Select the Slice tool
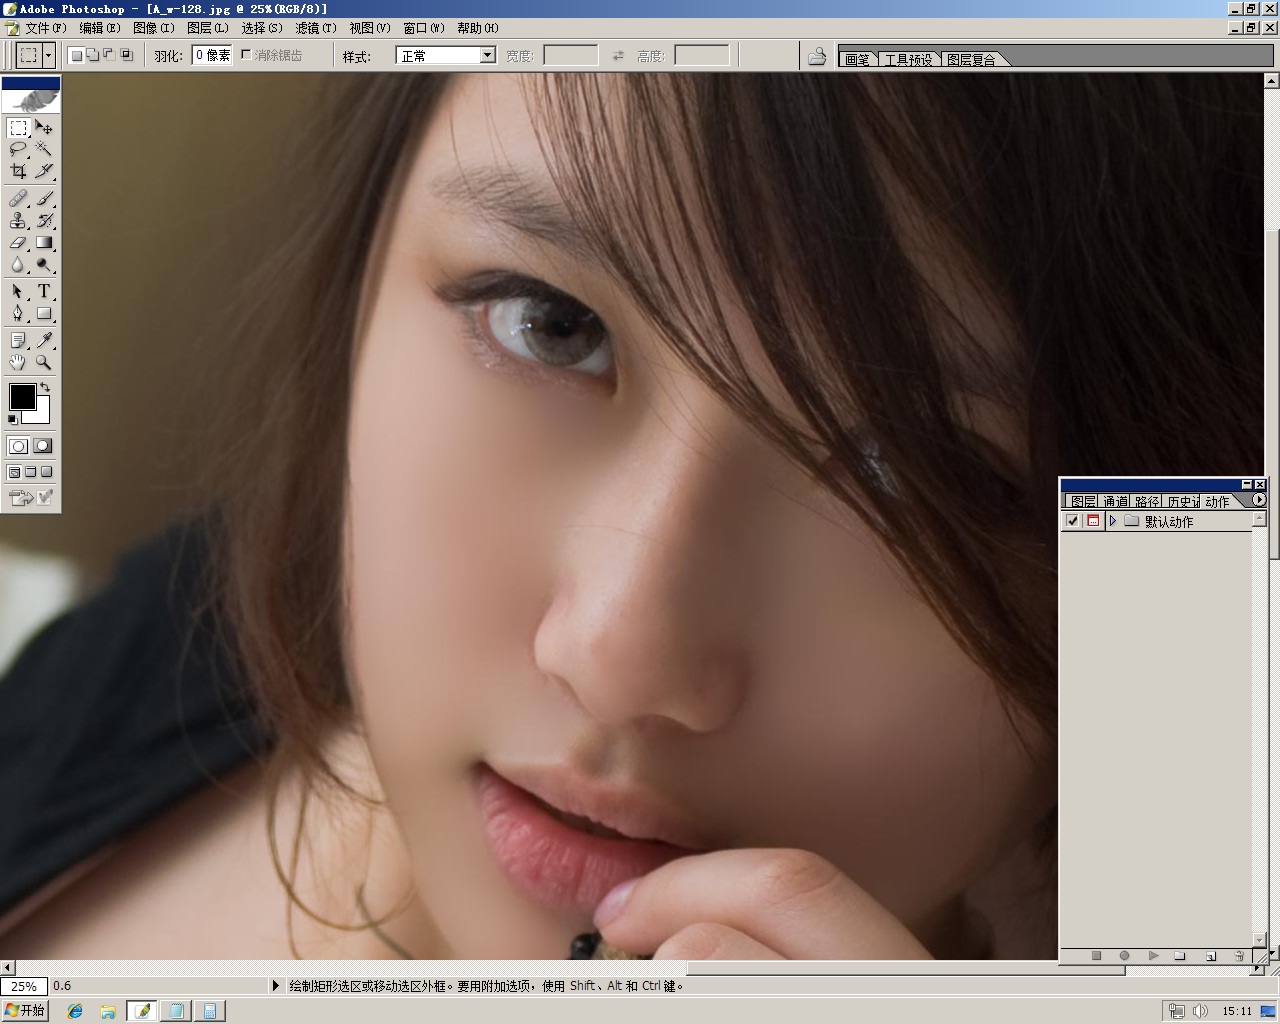The width and height of the screenshot is (1280, 1024). click(x=44, y=170)
